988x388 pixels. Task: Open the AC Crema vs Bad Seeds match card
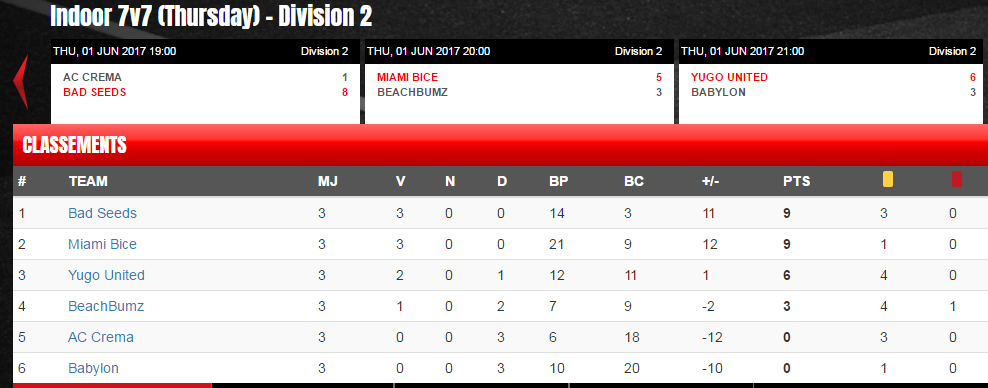[205, 82]
